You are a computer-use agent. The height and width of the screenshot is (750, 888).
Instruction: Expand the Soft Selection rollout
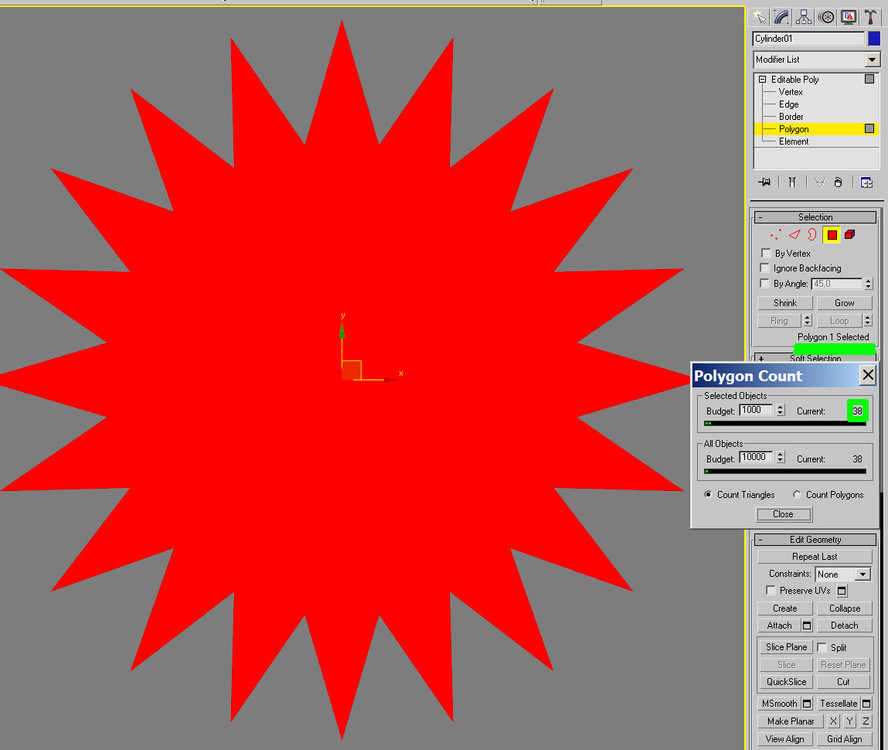click(x=815, y=358)
